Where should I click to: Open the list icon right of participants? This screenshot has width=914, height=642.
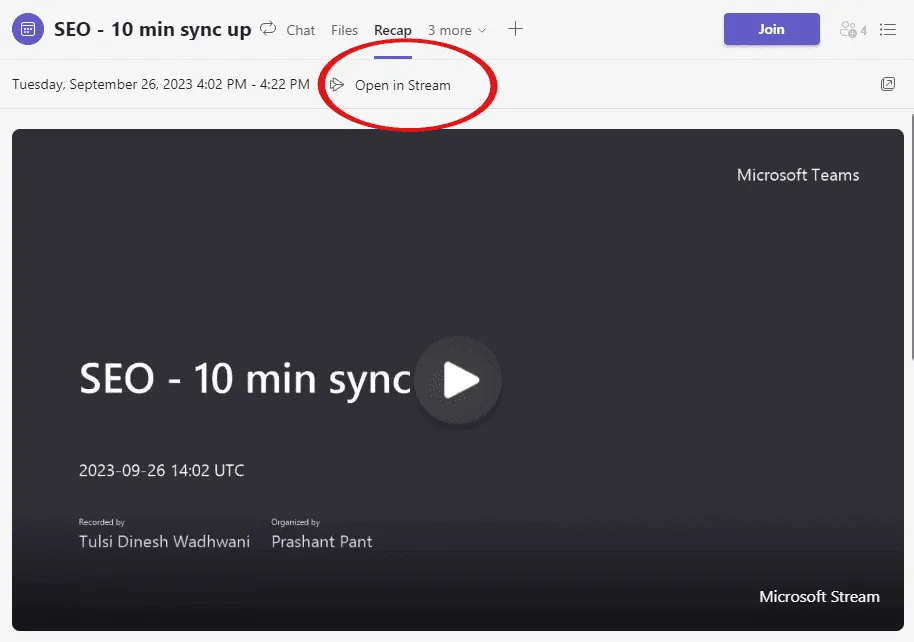click(x=887, y=30)
